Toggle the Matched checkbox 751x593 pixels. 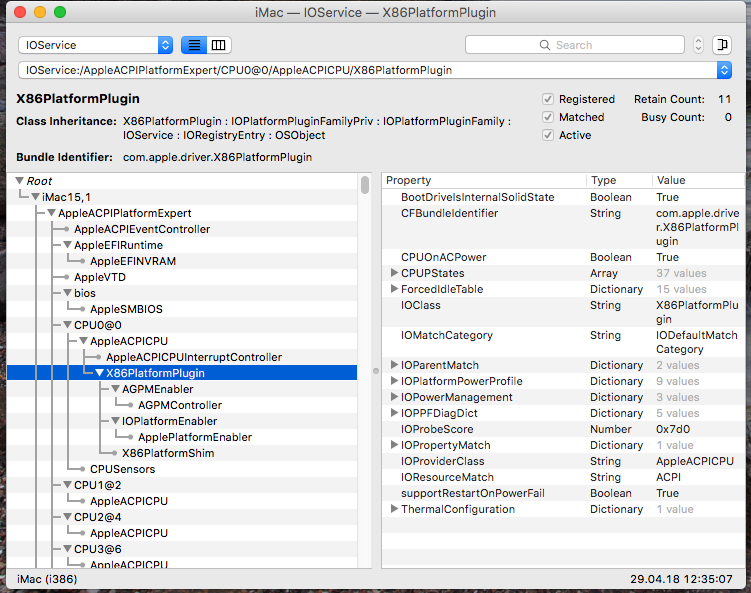tap(548, 117)
